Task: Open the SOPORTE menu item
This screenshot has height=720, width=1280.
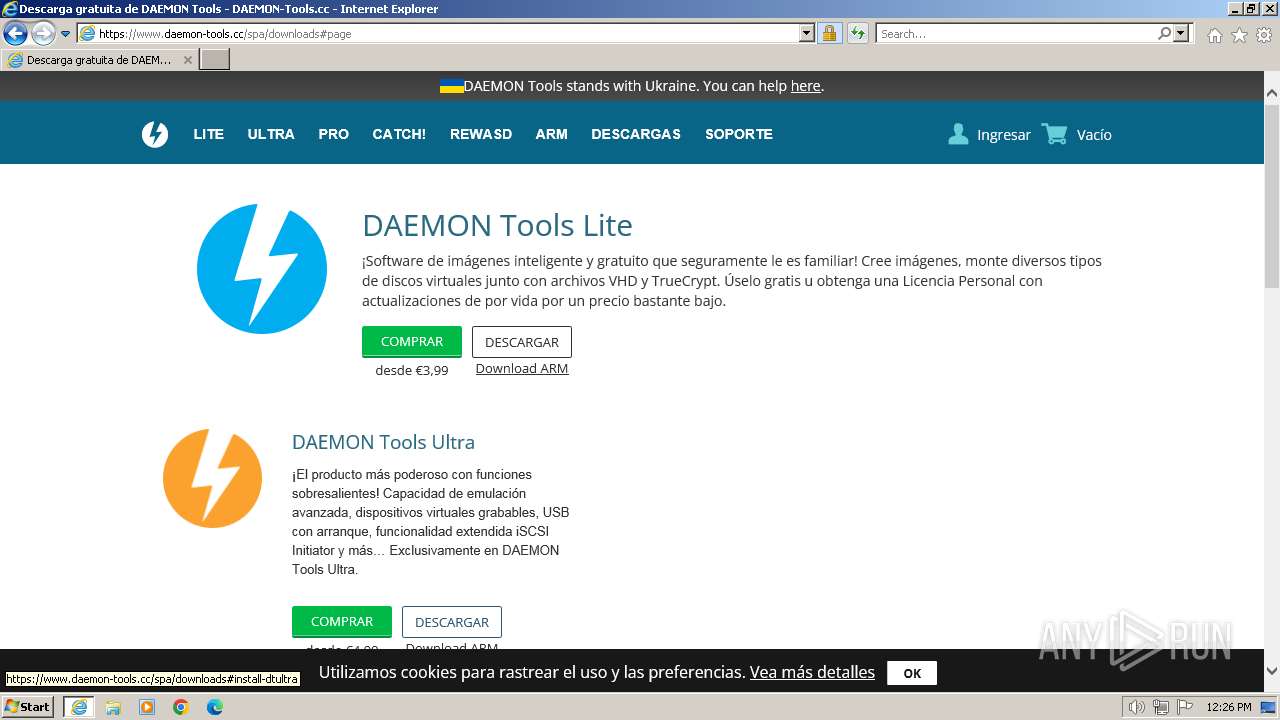Action: click(x=739, y=134)
